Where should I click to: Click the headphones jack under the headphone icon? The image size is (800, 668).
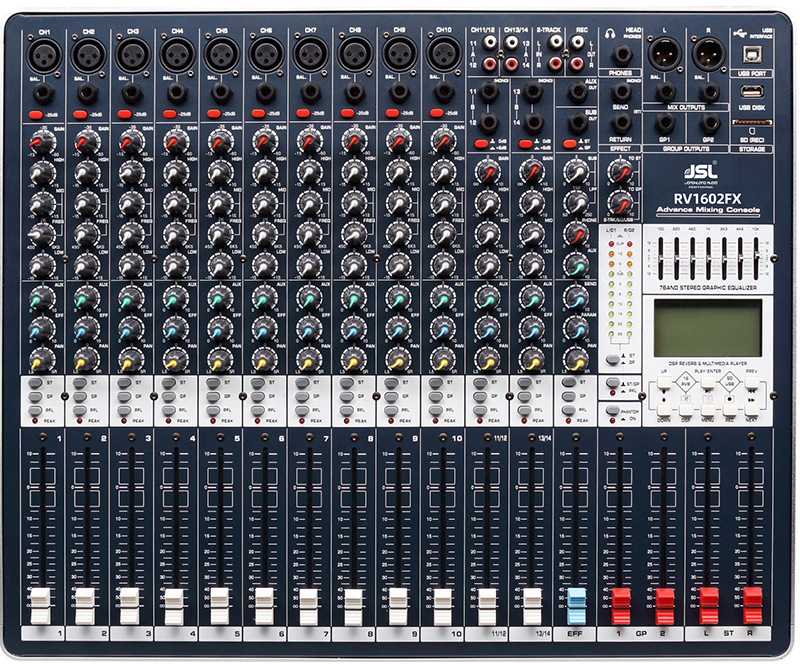tap(622, 52)
